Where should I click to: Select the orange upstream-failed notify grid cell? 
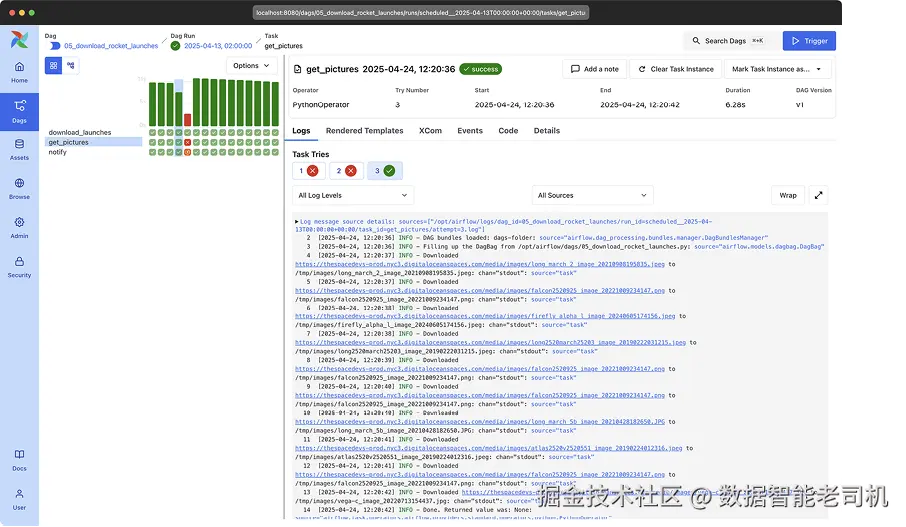pyautogui.click(x=188, y=152)
